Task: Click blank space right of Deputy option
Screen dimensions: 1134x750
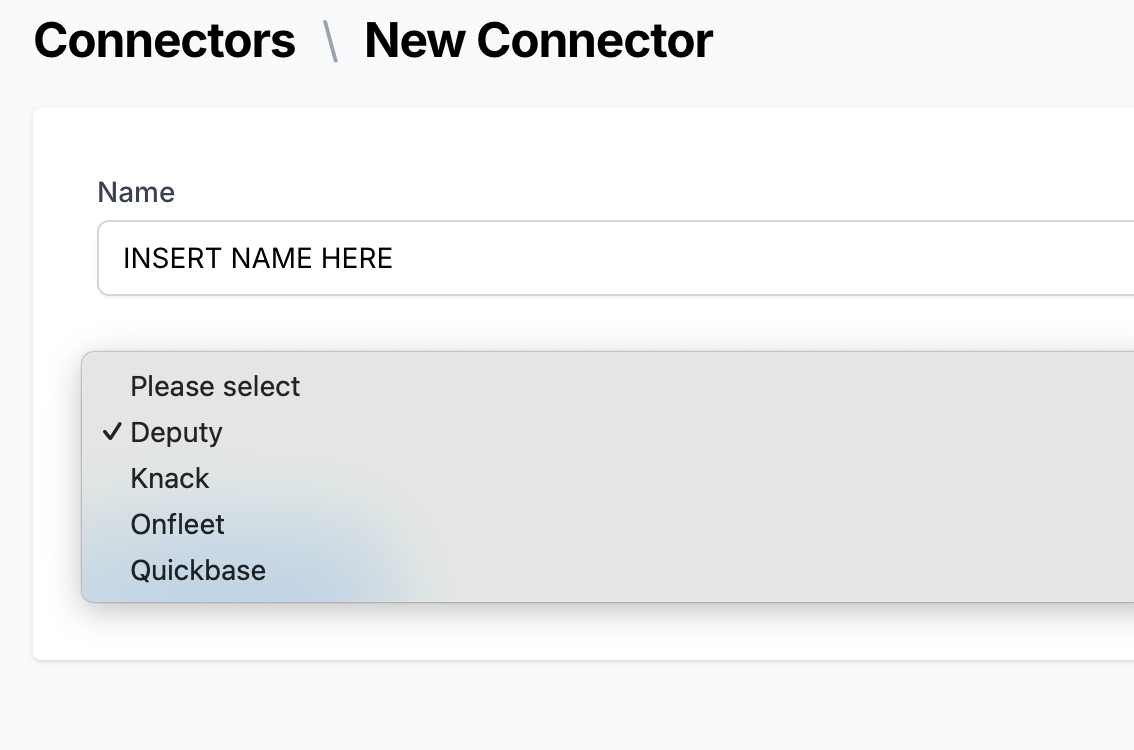Action: (x=651, y=432)
